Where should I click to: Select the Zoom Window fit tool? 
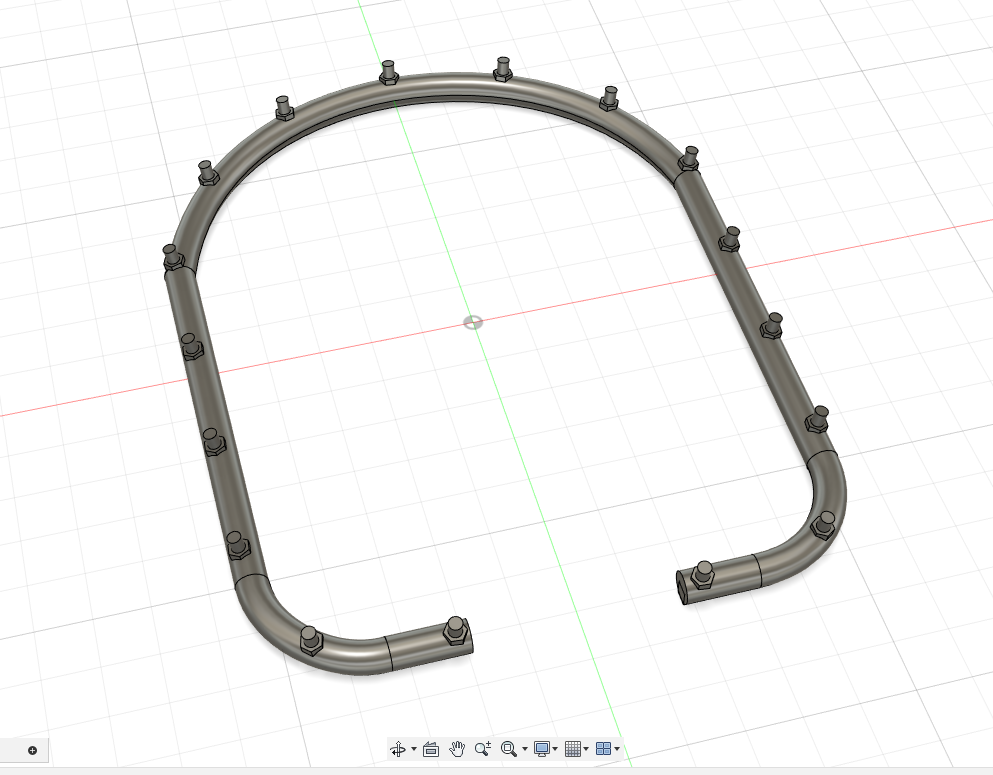point(509,749)
